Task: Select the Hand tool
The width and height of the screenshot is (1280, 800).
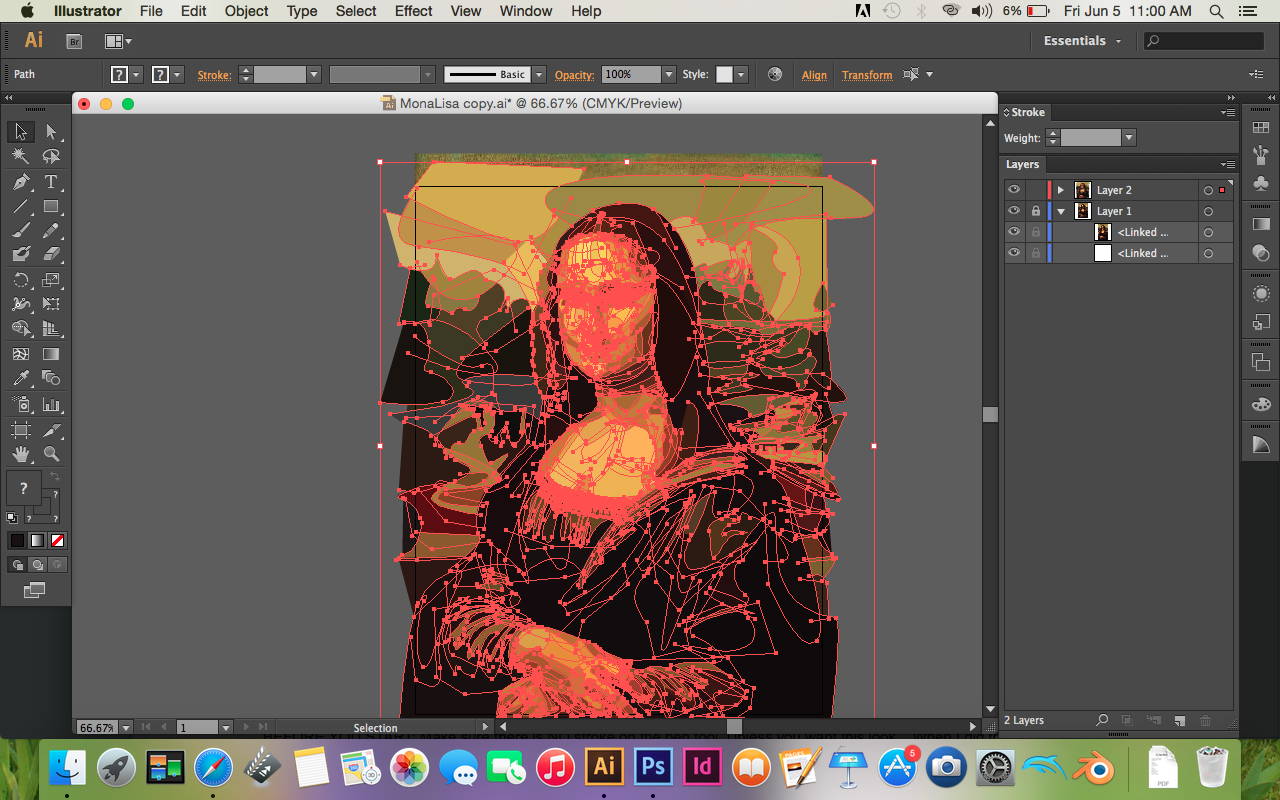Action: [x=20, y=454]
